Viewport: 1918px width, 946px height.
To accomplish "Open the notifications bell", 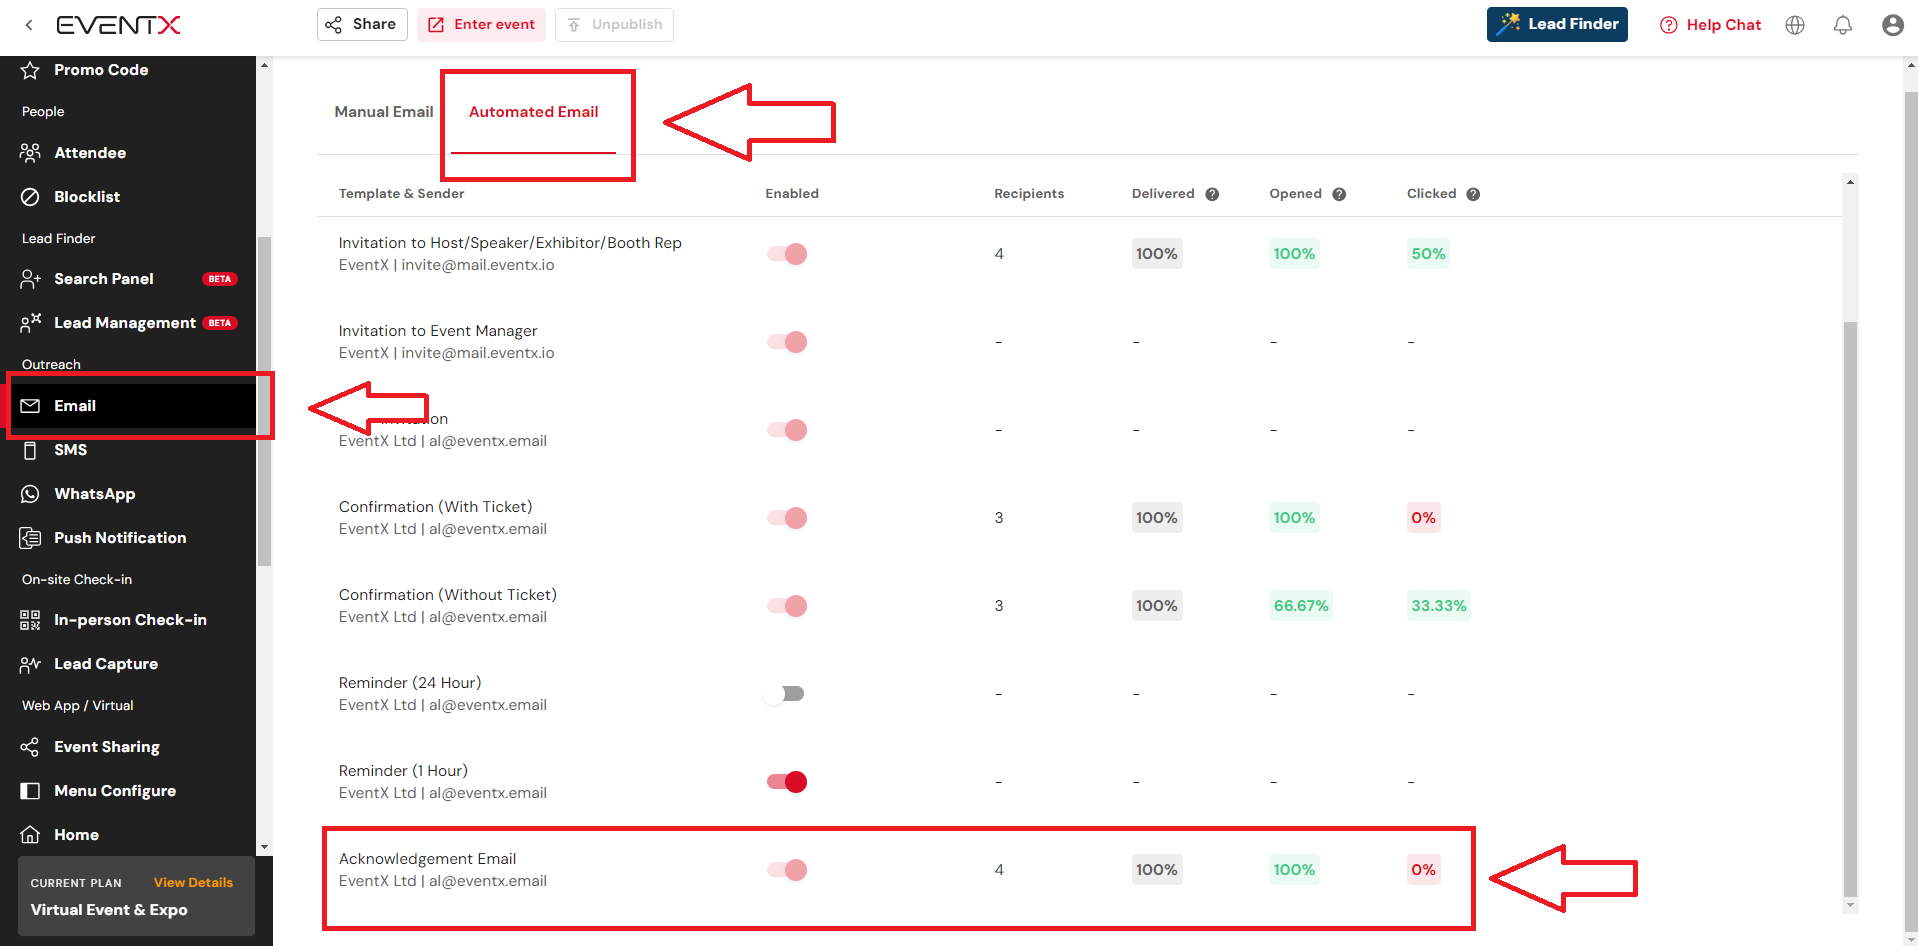I will 1843,25.
